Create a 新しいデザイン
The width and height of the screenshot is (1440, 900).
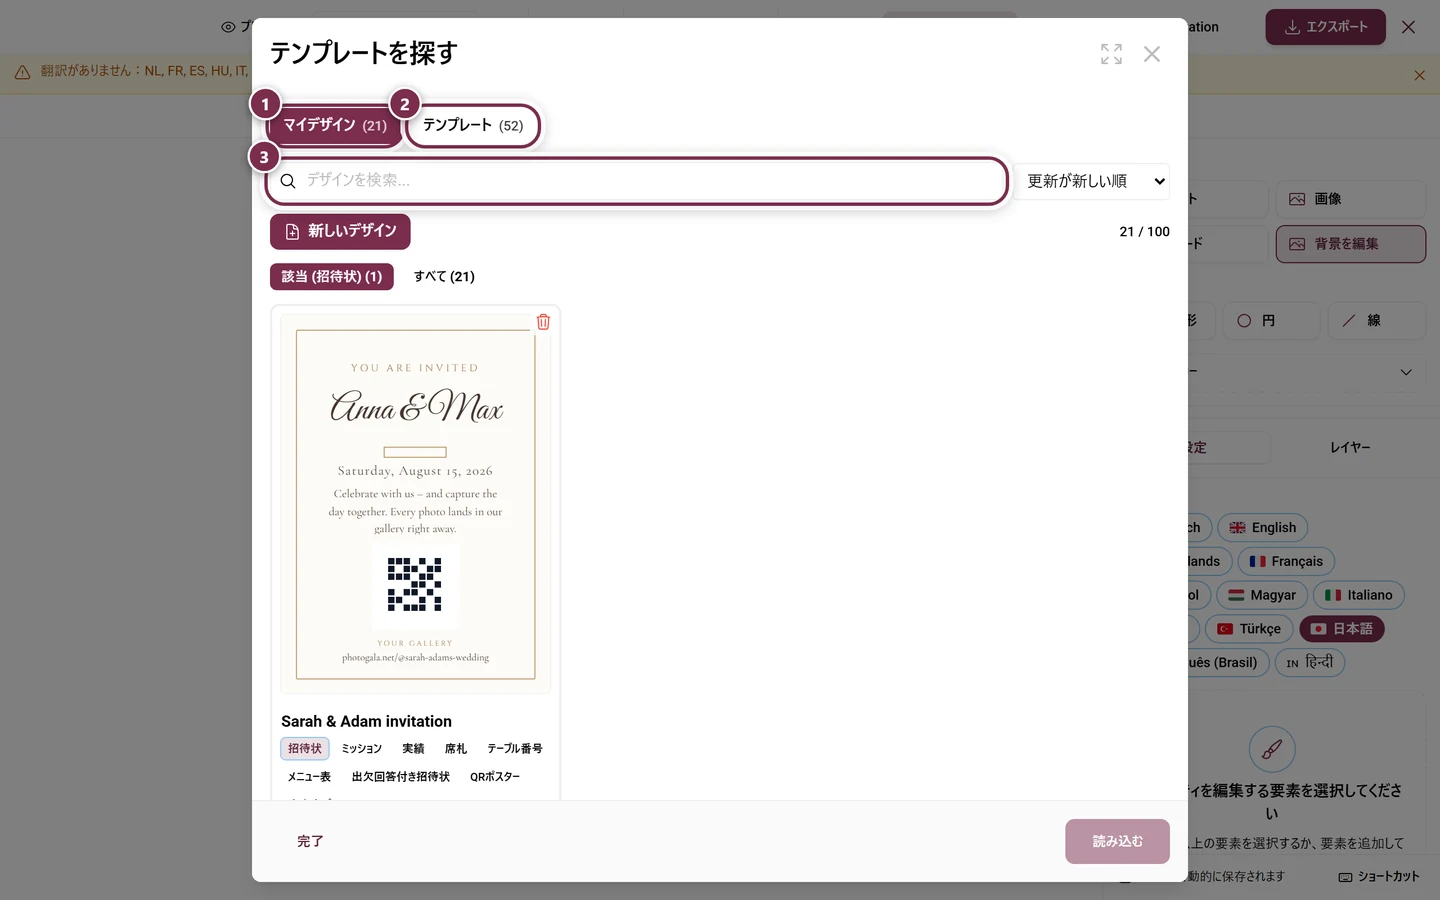[x=340, y=231]
